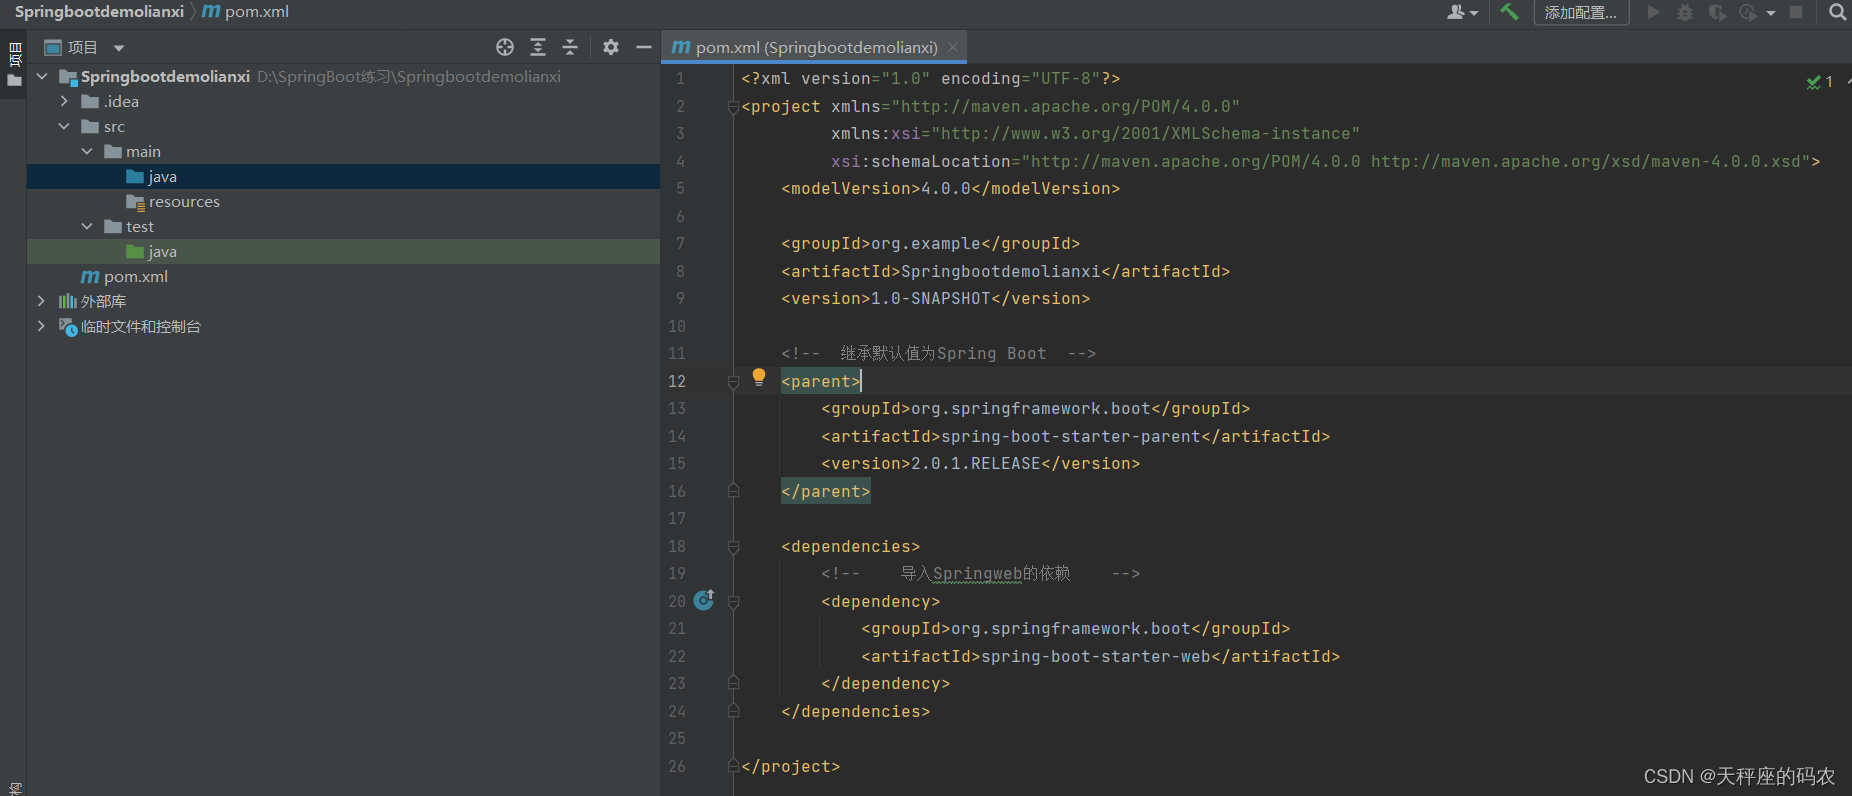Select the test folder label

click(x=140, y=227)
